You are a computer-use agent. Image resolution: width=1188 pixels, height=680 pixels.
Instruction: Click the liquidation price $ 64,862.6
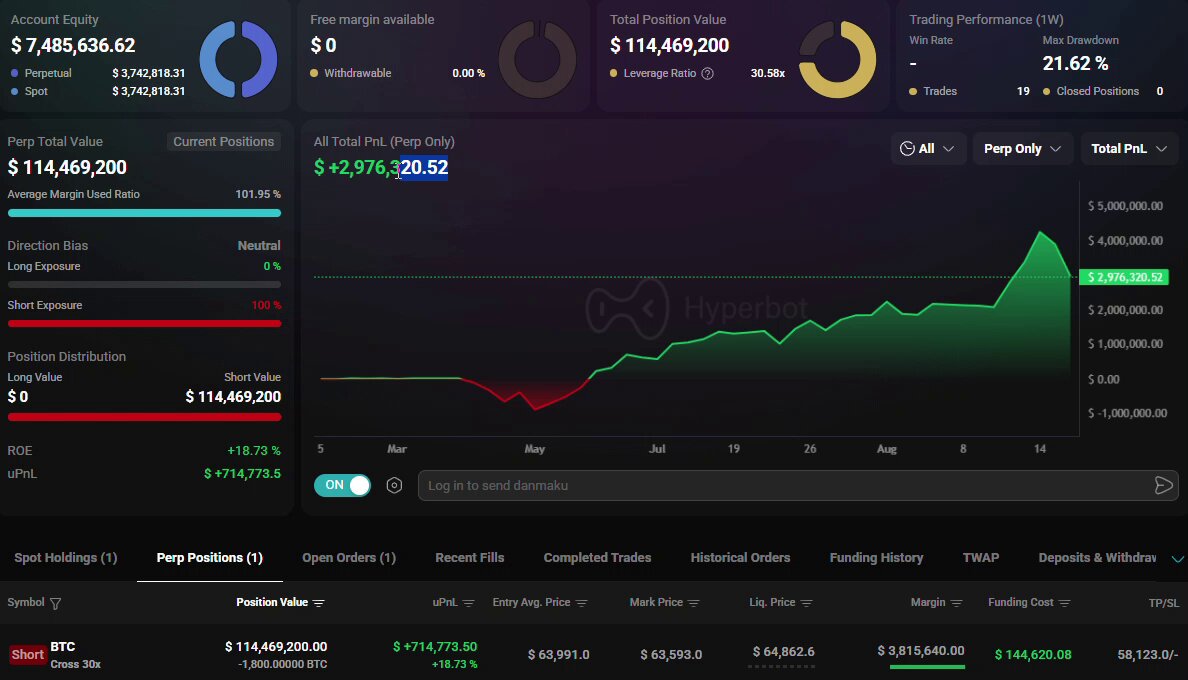(x=783, y=652)
